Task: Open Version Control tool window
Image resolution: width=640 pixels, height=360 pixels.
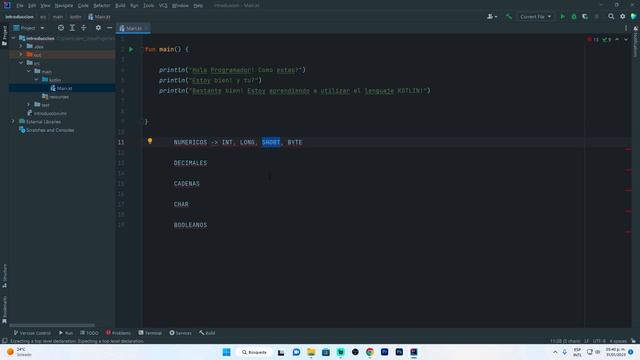Action: [32, 333]
